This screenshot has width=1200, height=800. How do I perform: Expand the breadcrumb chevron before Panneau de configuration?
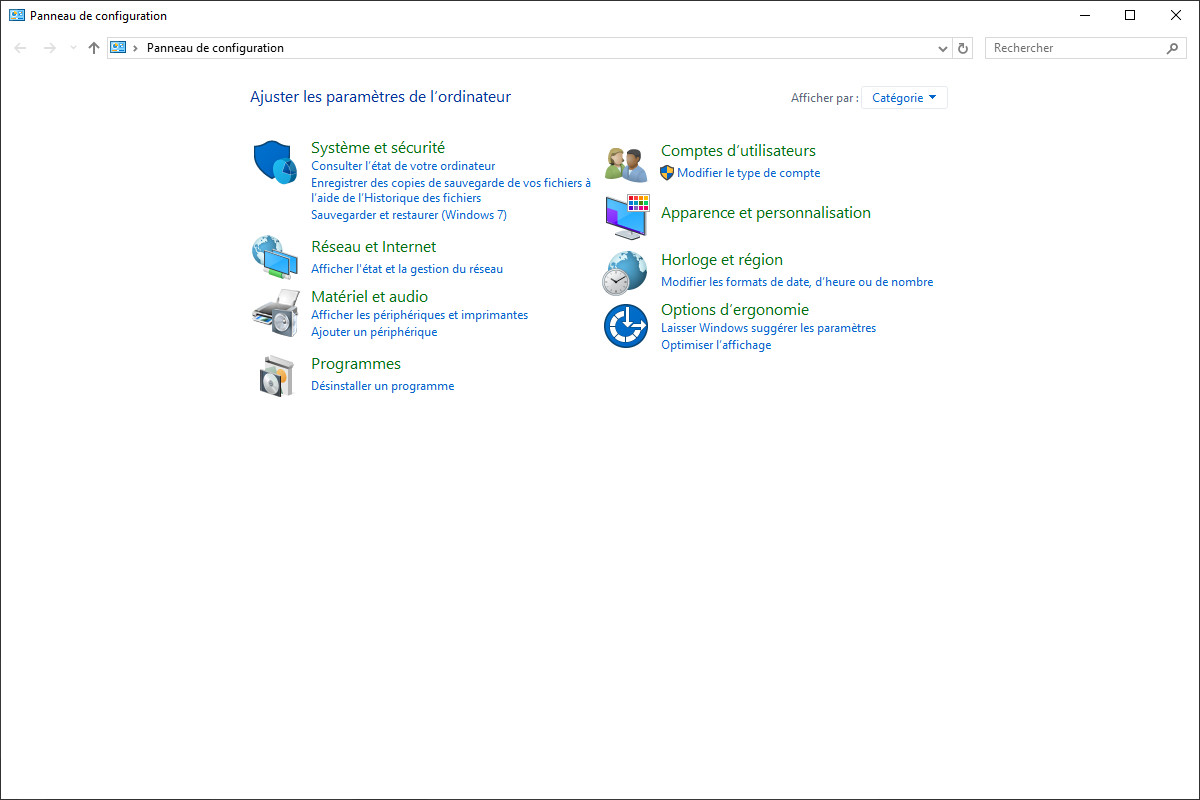(x=135, y=48)
